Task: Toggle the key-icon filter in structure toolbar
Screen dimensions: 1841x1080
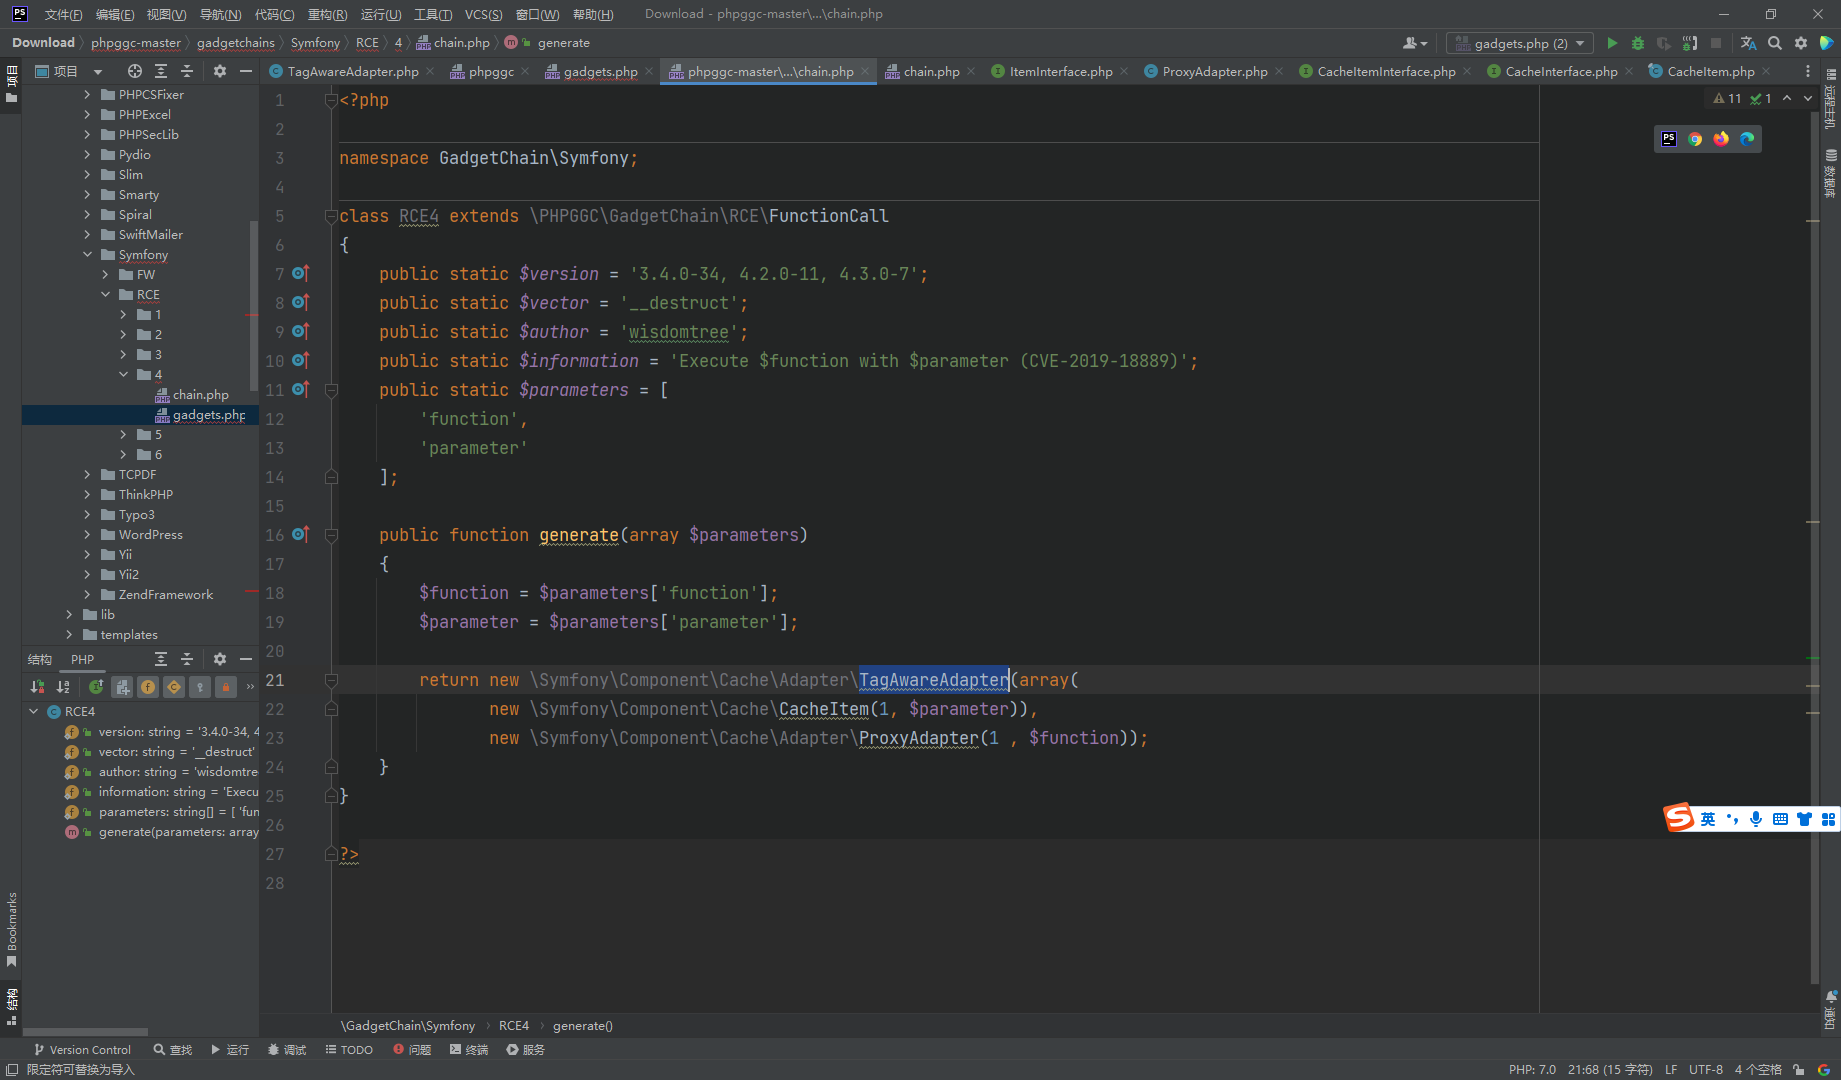Action: coord(200,687)
